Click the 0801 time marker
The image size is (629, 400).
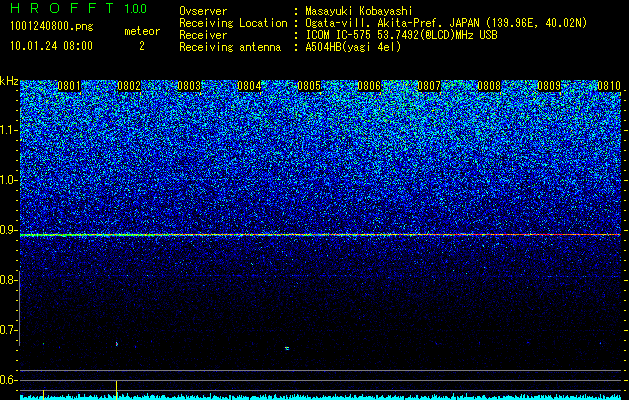click(x=69, y=86)
